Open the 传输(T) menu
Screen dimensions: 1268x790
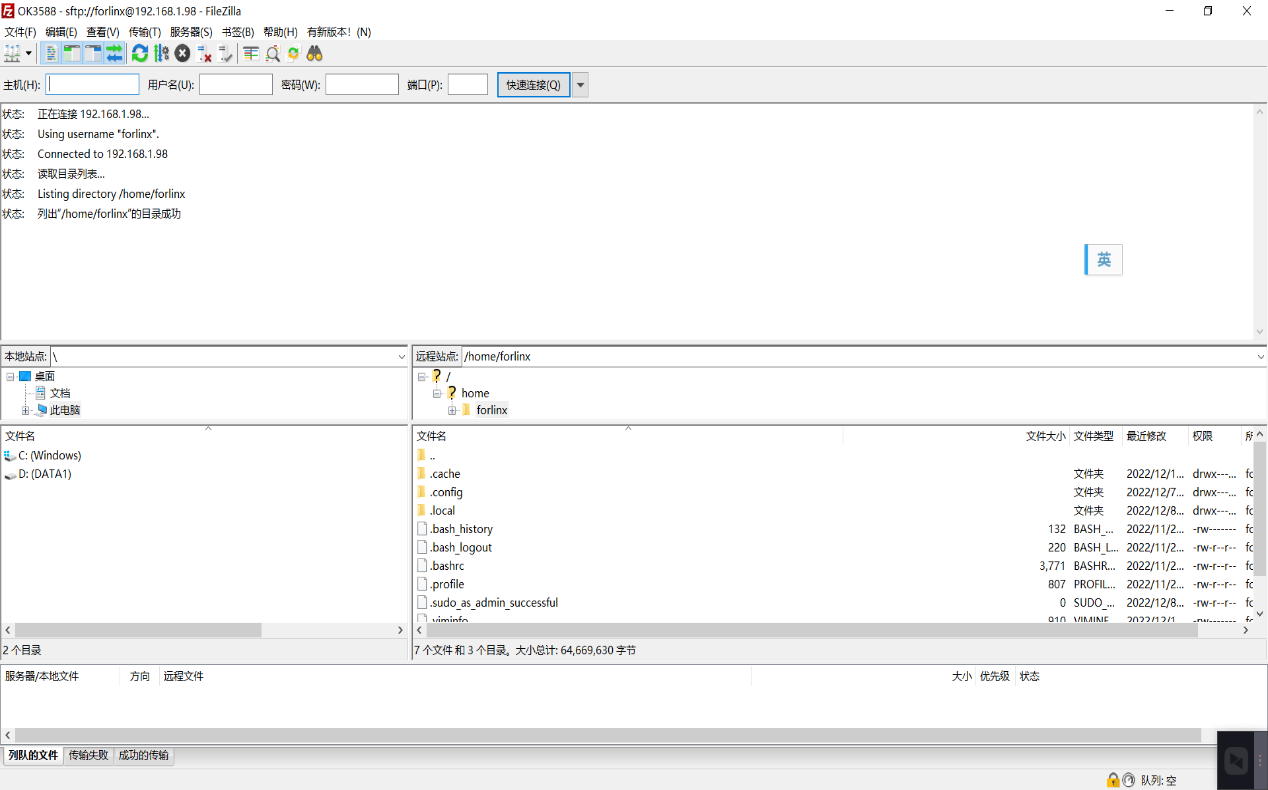pyautogui.click(x=145, y=32)
